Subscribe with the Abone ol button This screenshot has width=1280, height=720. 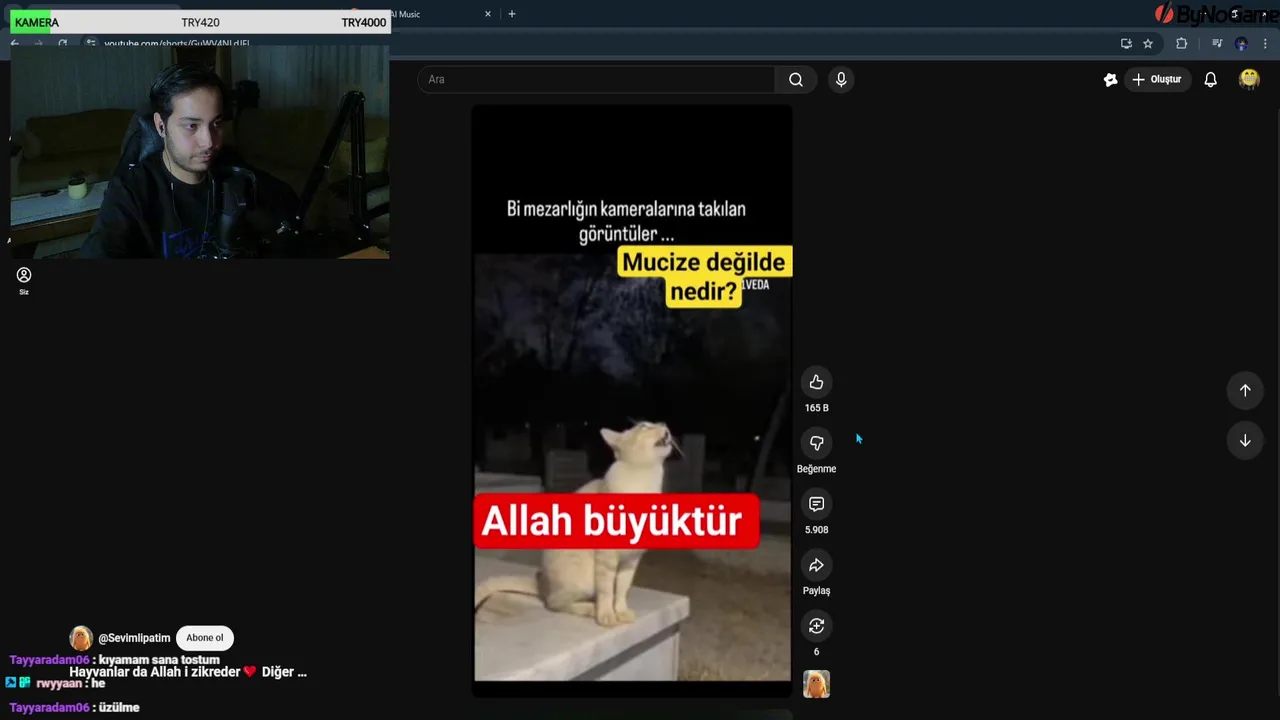[x=205, y=638]
